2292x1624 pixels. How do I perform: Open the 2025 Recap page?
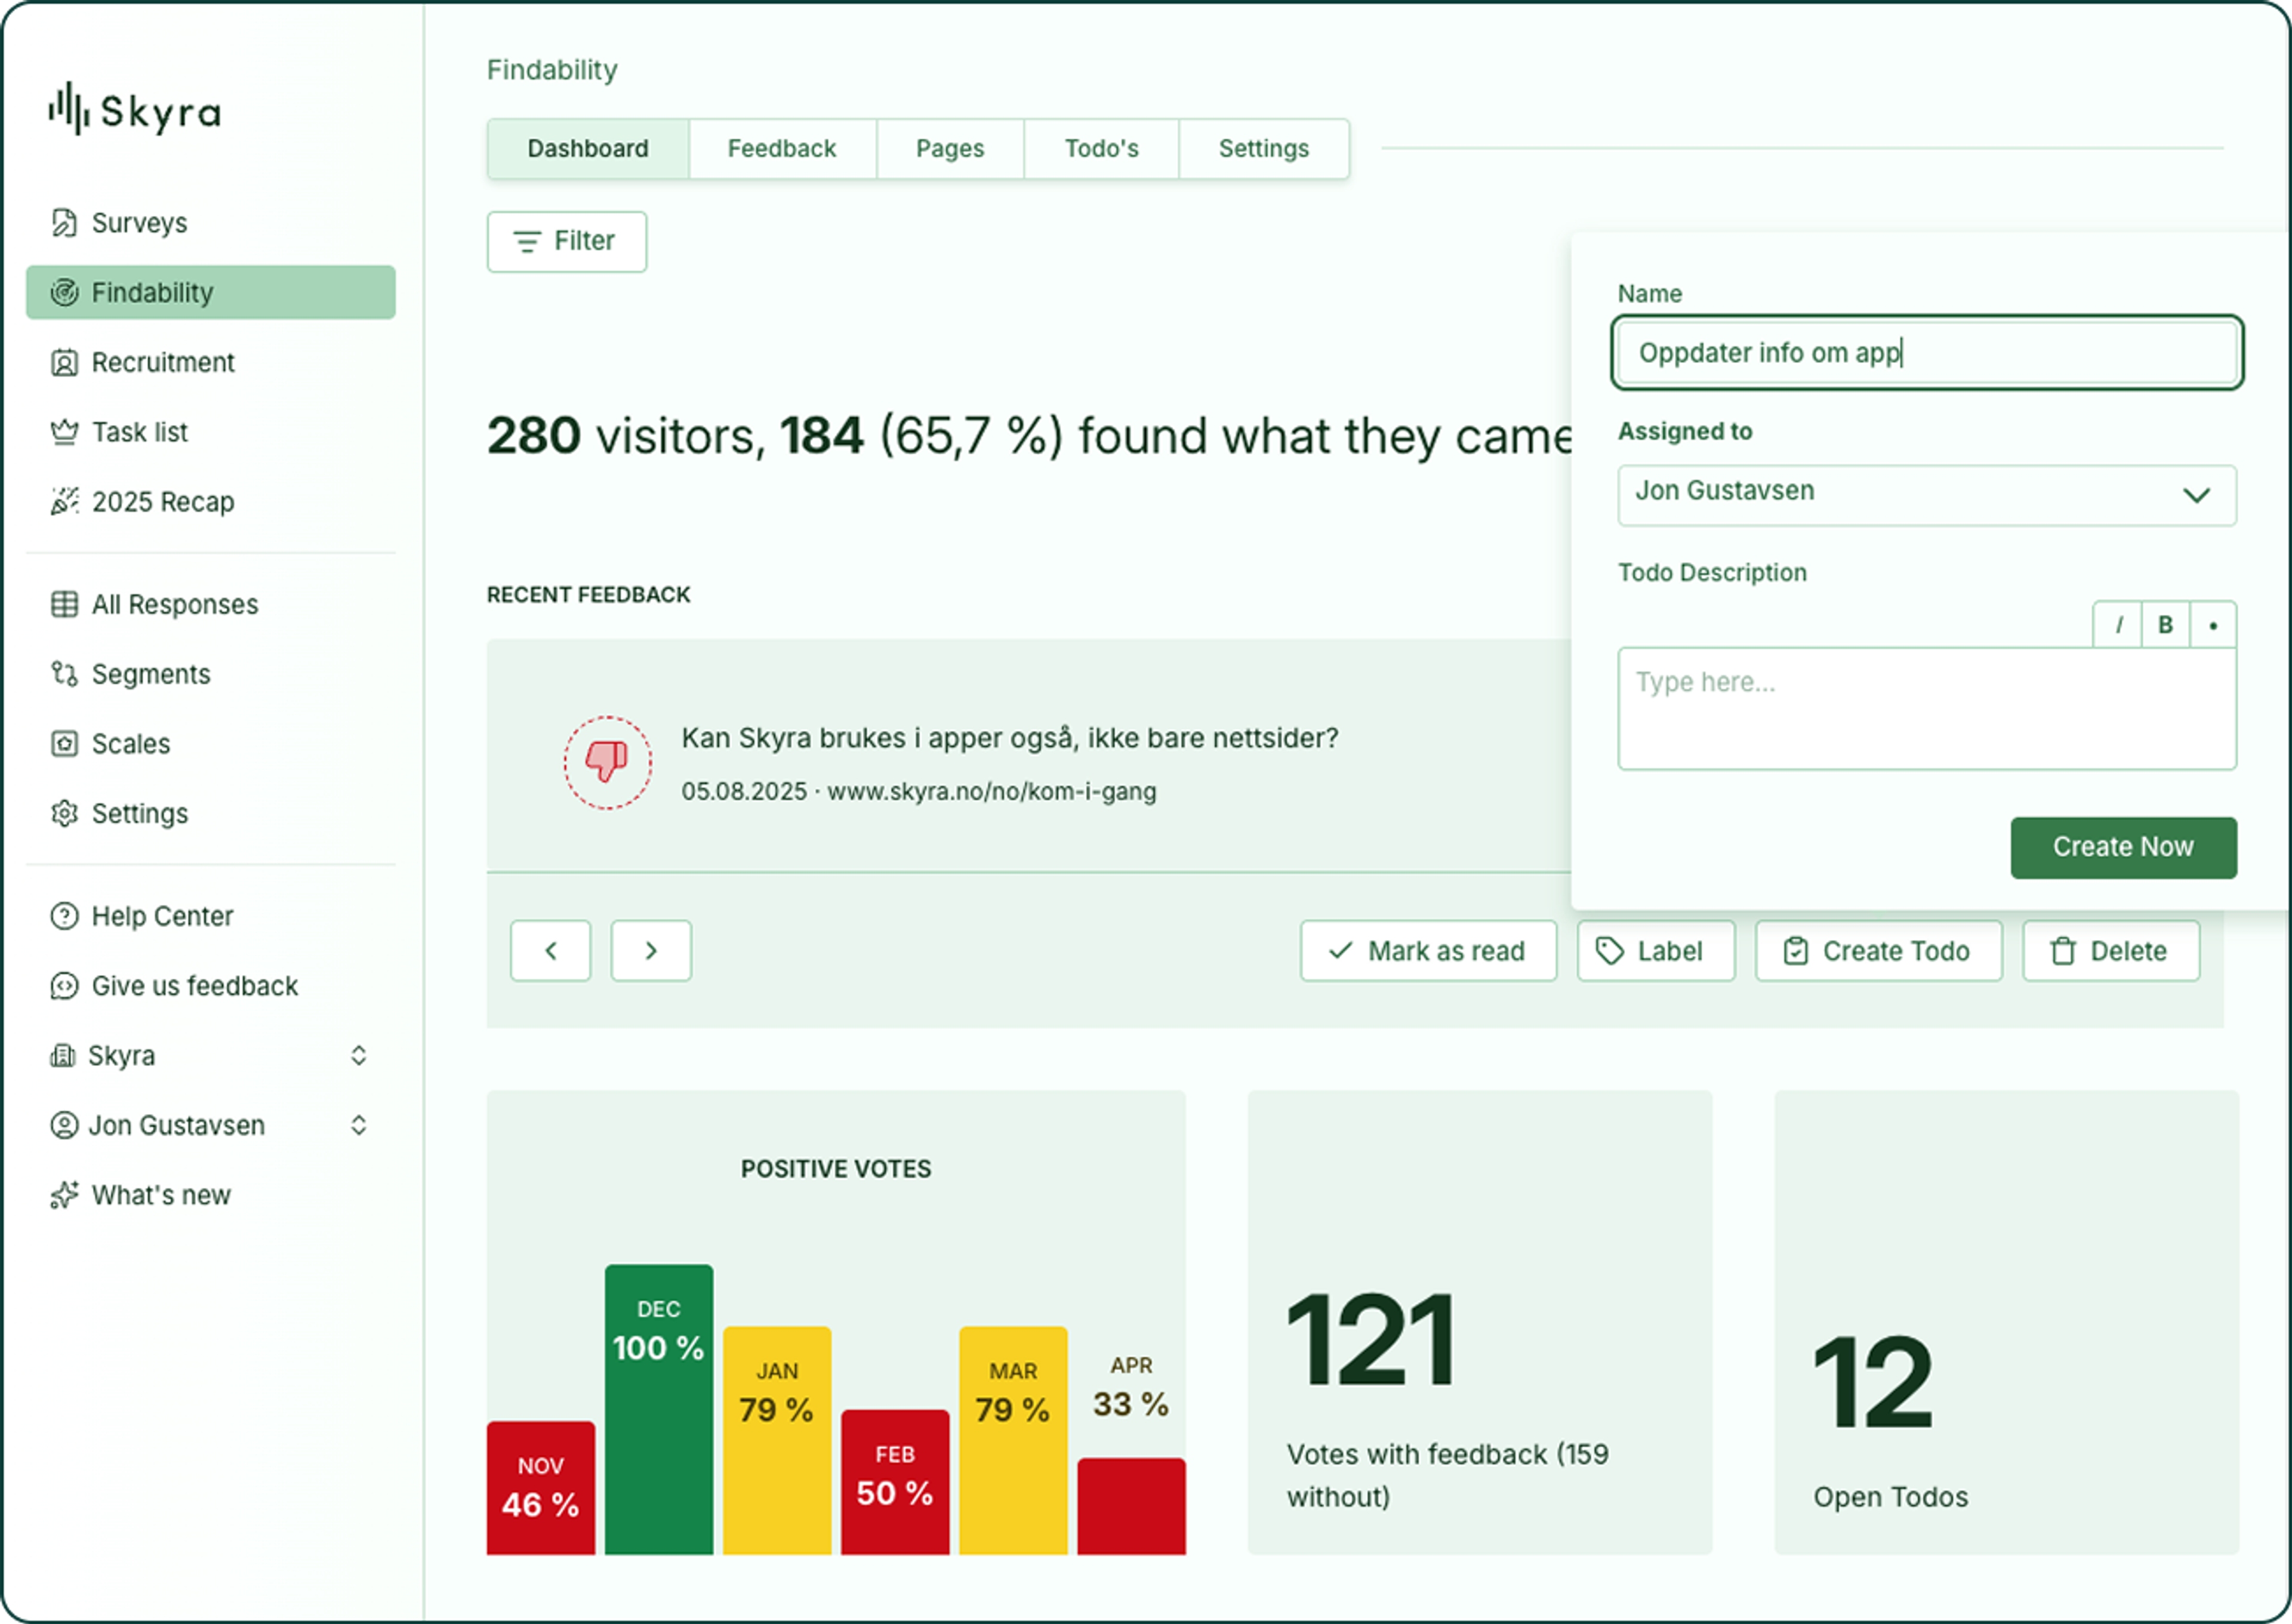click(210, 502)
